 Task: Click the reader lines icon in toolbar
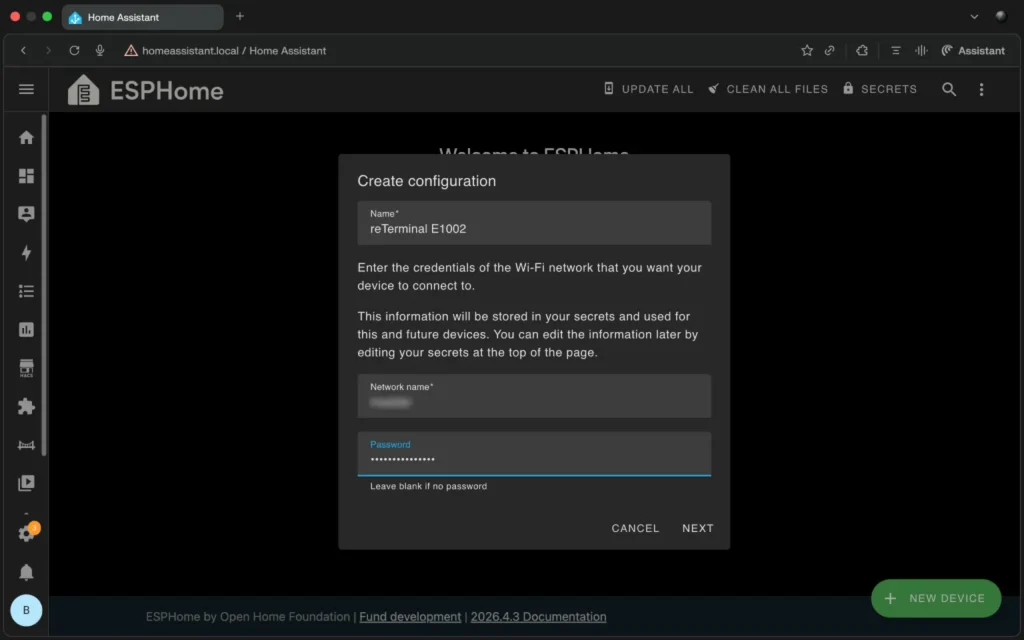tap(895, 50)
